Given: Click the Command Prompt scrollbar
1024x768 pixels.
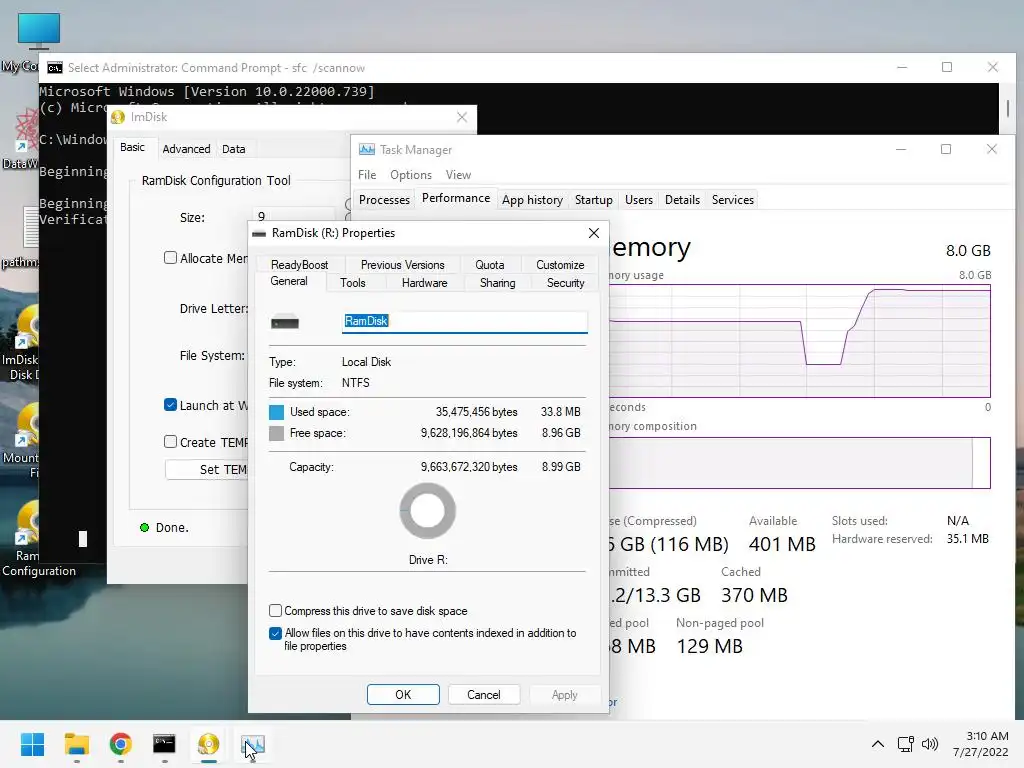Looking at the screenshot, I should click(x=1008, y=108).
